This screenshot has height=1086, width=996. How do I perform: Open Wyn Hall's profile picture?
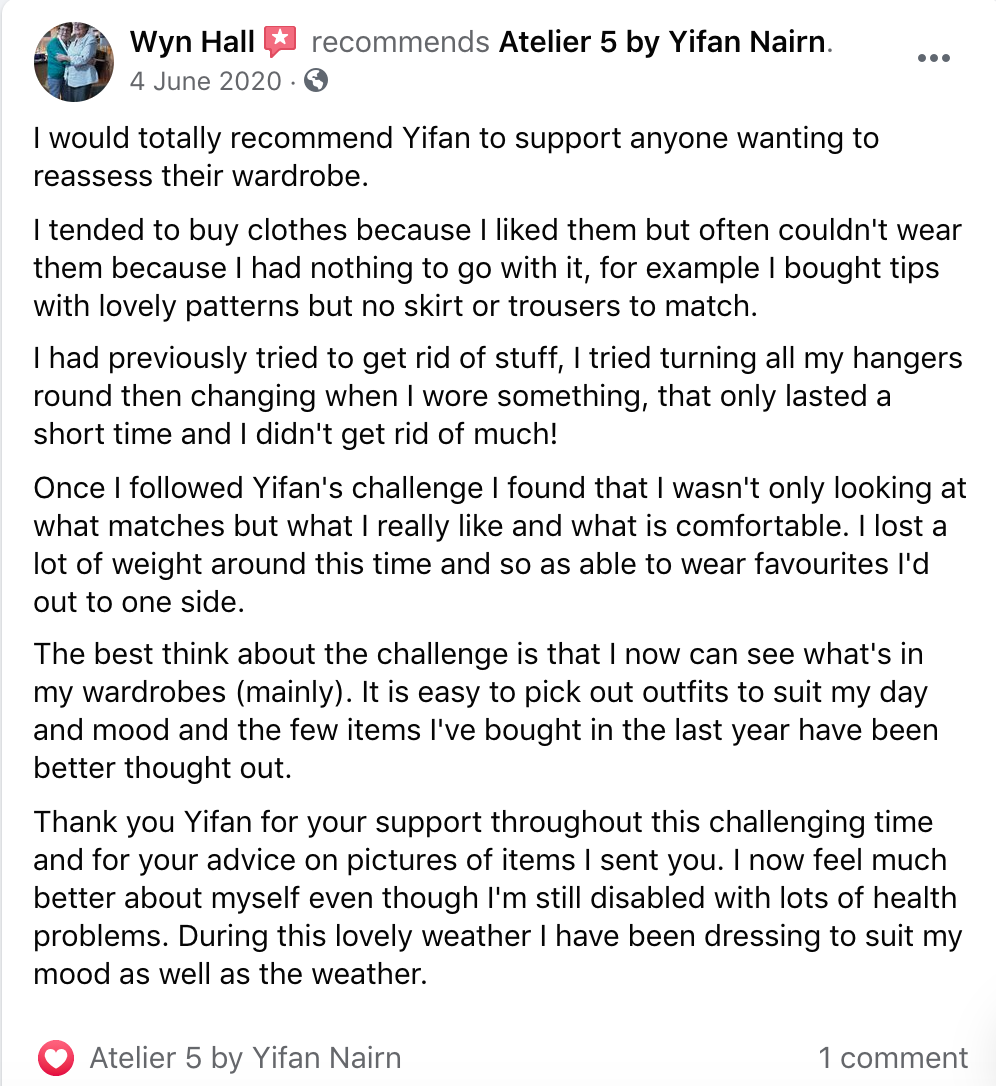73,61
